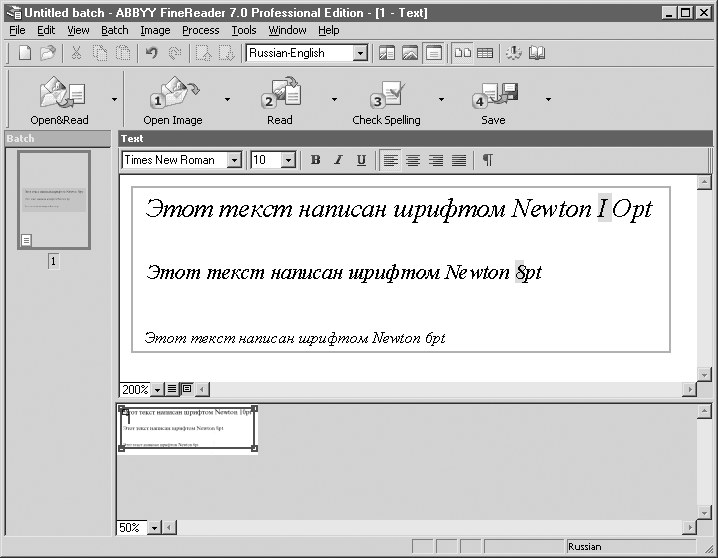Align text right

[x=436, y=160]
